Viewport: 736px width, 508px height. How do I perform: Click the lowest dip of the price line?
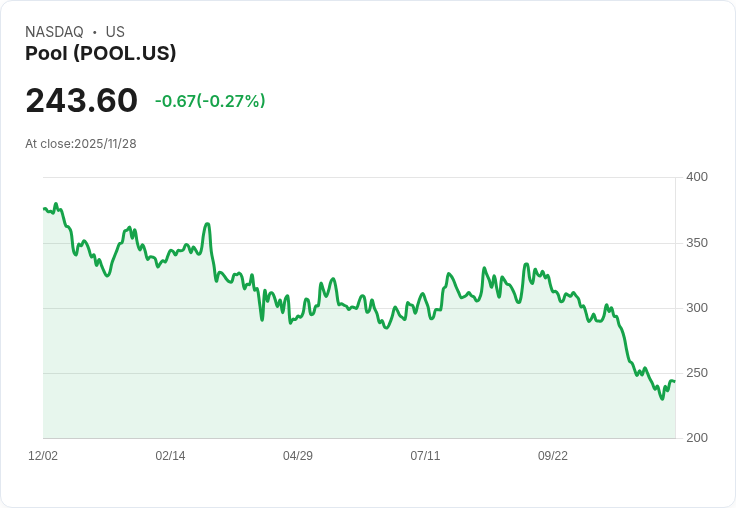pos(662,399)
